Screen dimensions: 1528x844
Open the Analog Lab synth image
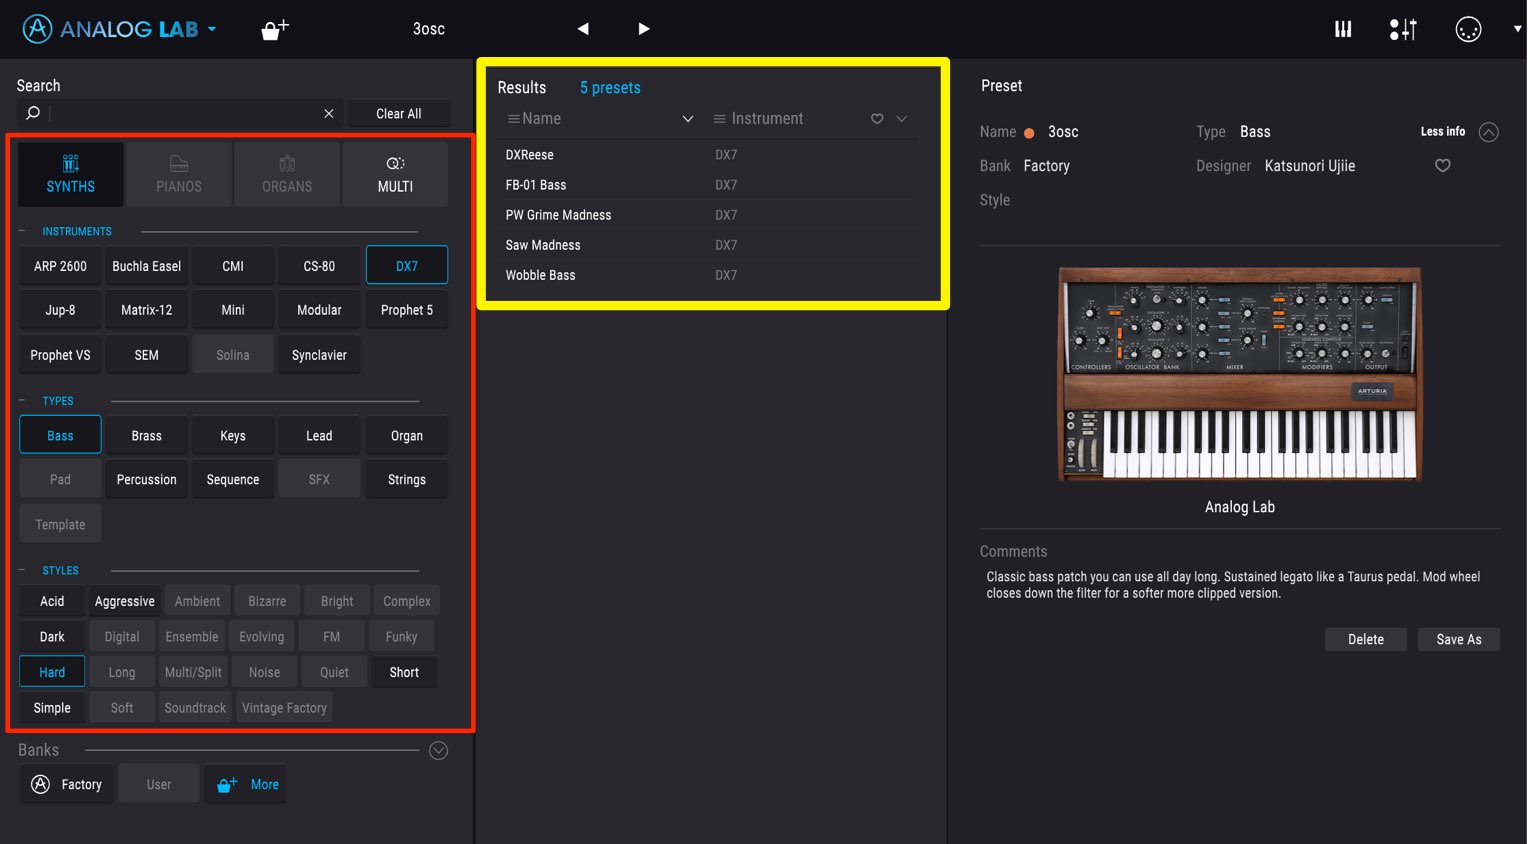1240,374
